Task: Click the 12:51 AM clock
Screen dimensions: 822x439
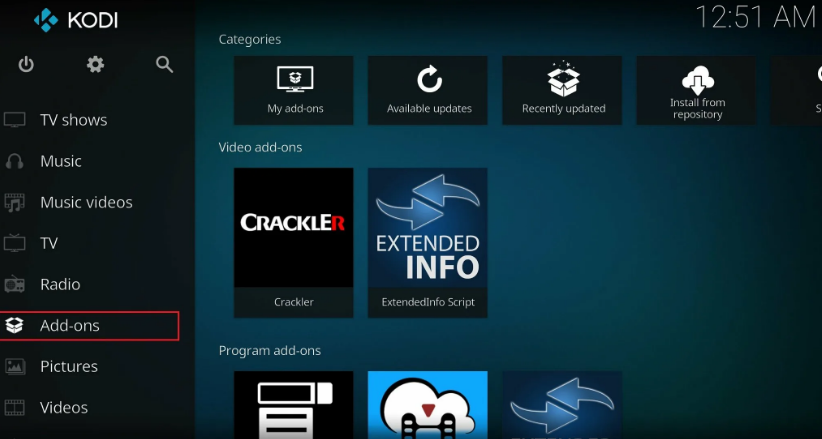Action: point(756,17)
